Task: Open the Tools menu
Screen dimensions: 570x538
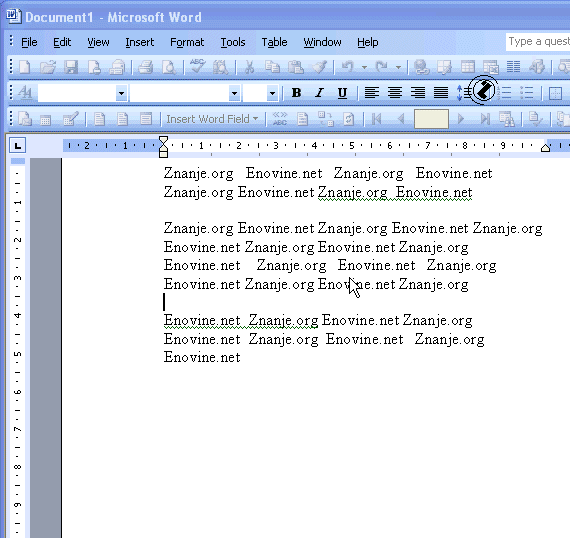Action: [x=233, y=43]
